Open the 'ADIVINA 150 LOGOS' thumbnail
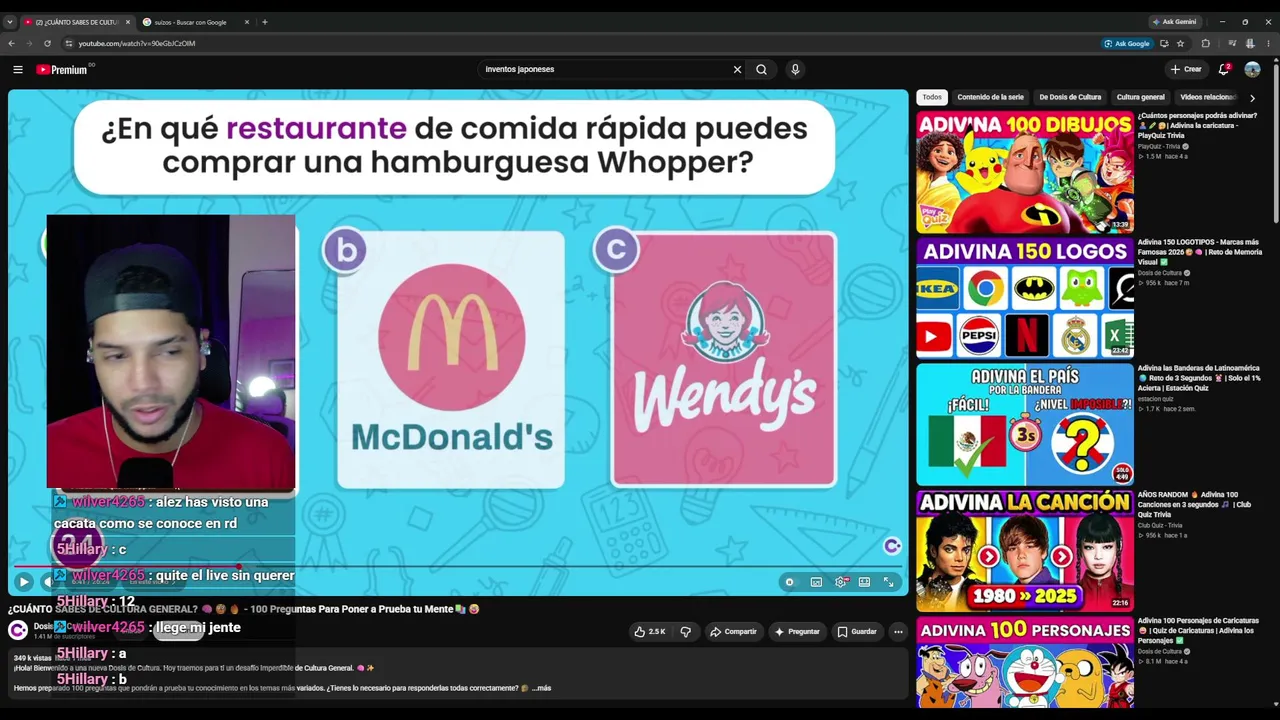 click(1025, 298)
